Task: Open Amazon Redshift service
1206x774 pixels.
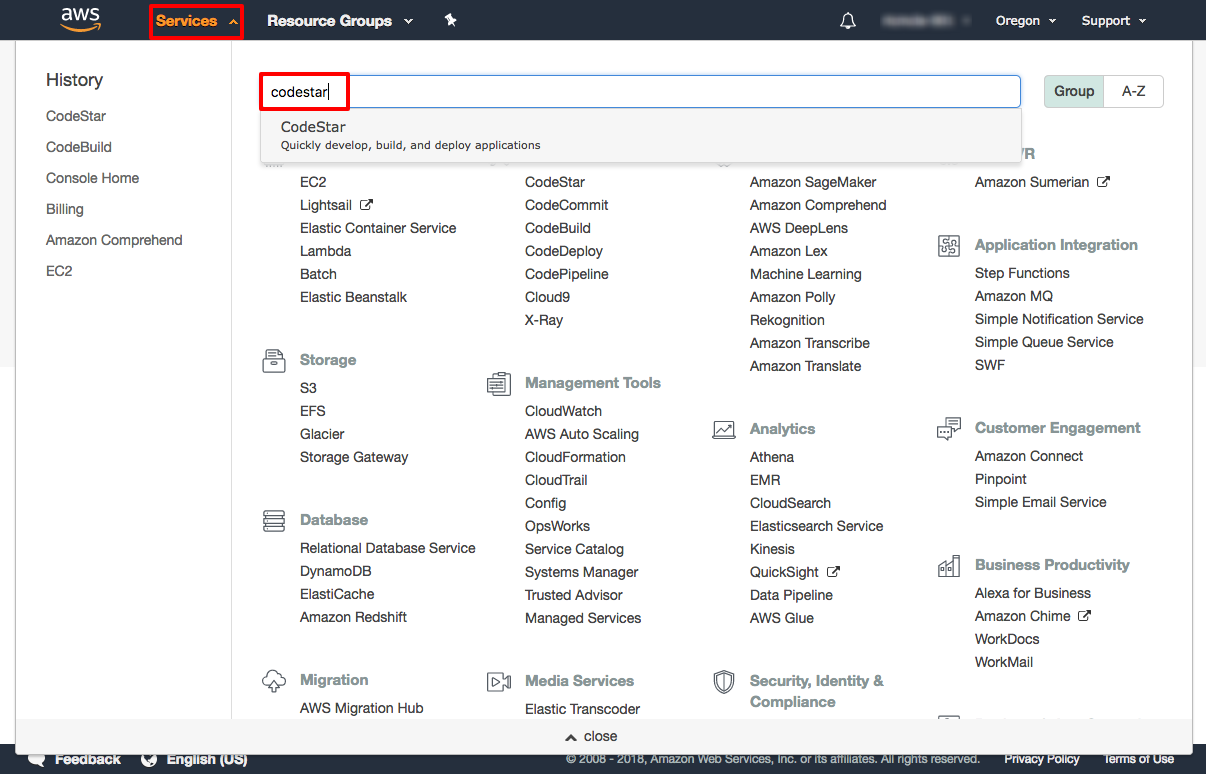Action: [x=353, y=617]
